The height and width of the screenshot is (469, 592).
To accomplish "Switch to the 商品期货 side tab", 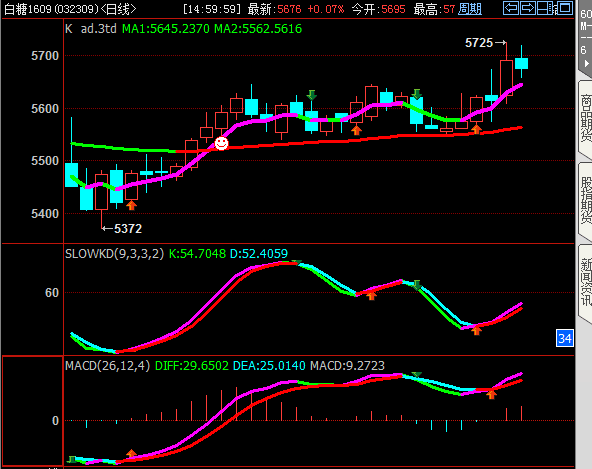I will pos(586,118).
